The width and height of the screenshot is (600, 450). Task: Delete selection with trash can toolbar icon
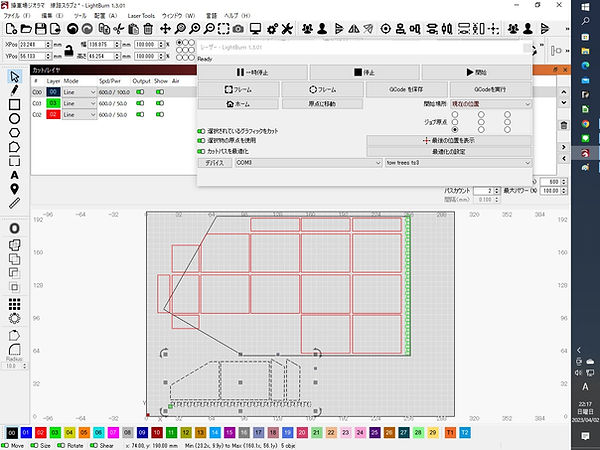(148, 29)
